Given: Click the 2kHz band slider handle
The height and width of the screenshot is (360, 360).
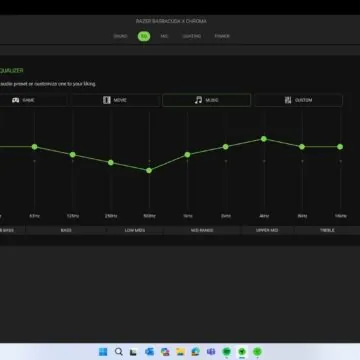Looking at the screenshot, I should click(x=226, y=147).
